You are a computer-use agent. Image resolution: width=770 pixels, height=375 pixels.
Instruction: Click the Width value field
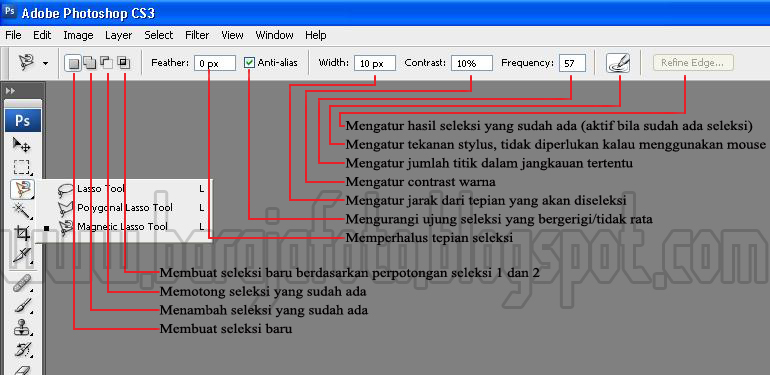click(375, 63)
